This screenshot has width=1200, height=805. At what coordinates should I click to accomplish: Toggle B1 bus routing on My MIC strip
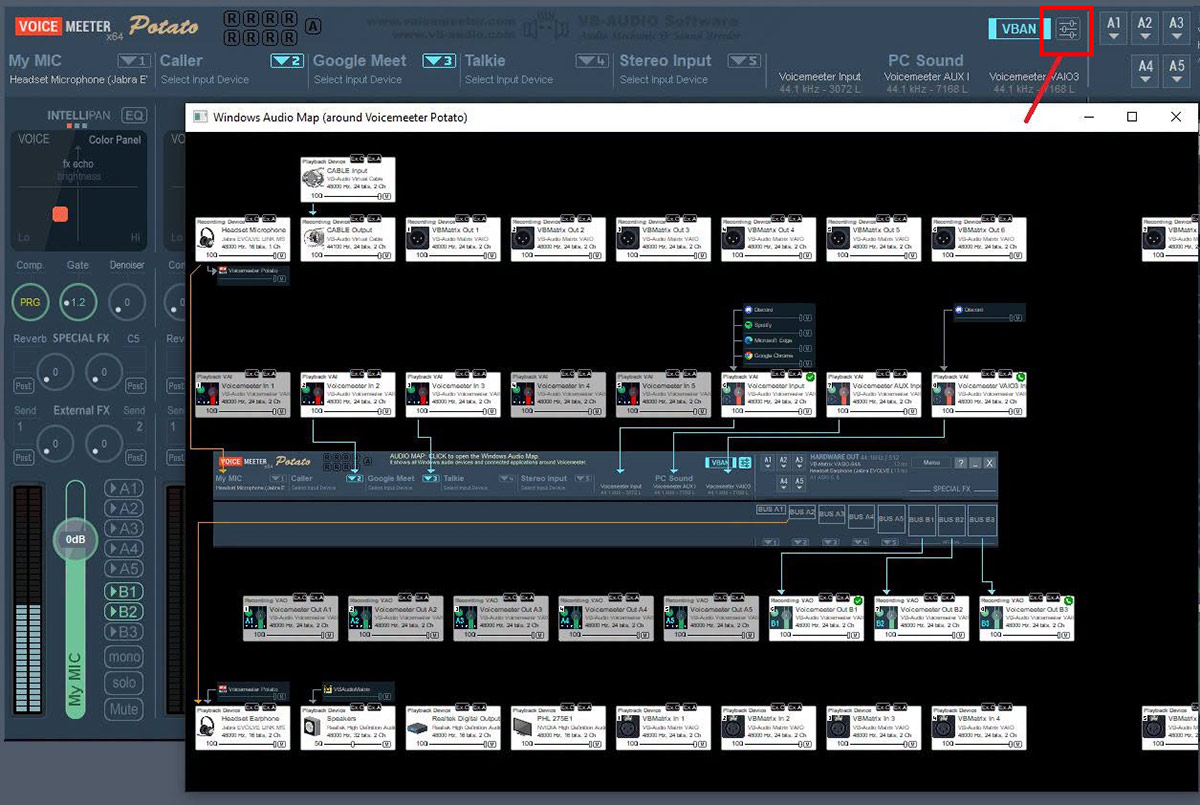[x=123, y=592]
